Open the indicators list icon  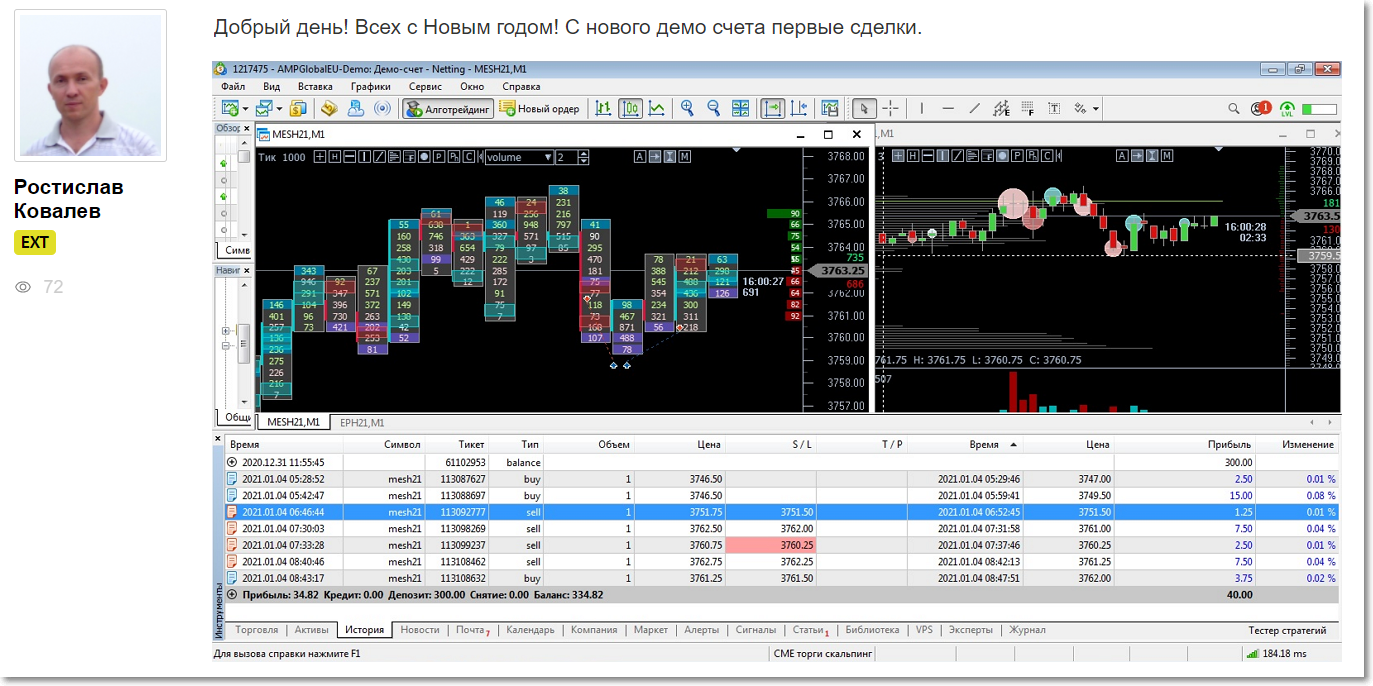pos(829,108)
